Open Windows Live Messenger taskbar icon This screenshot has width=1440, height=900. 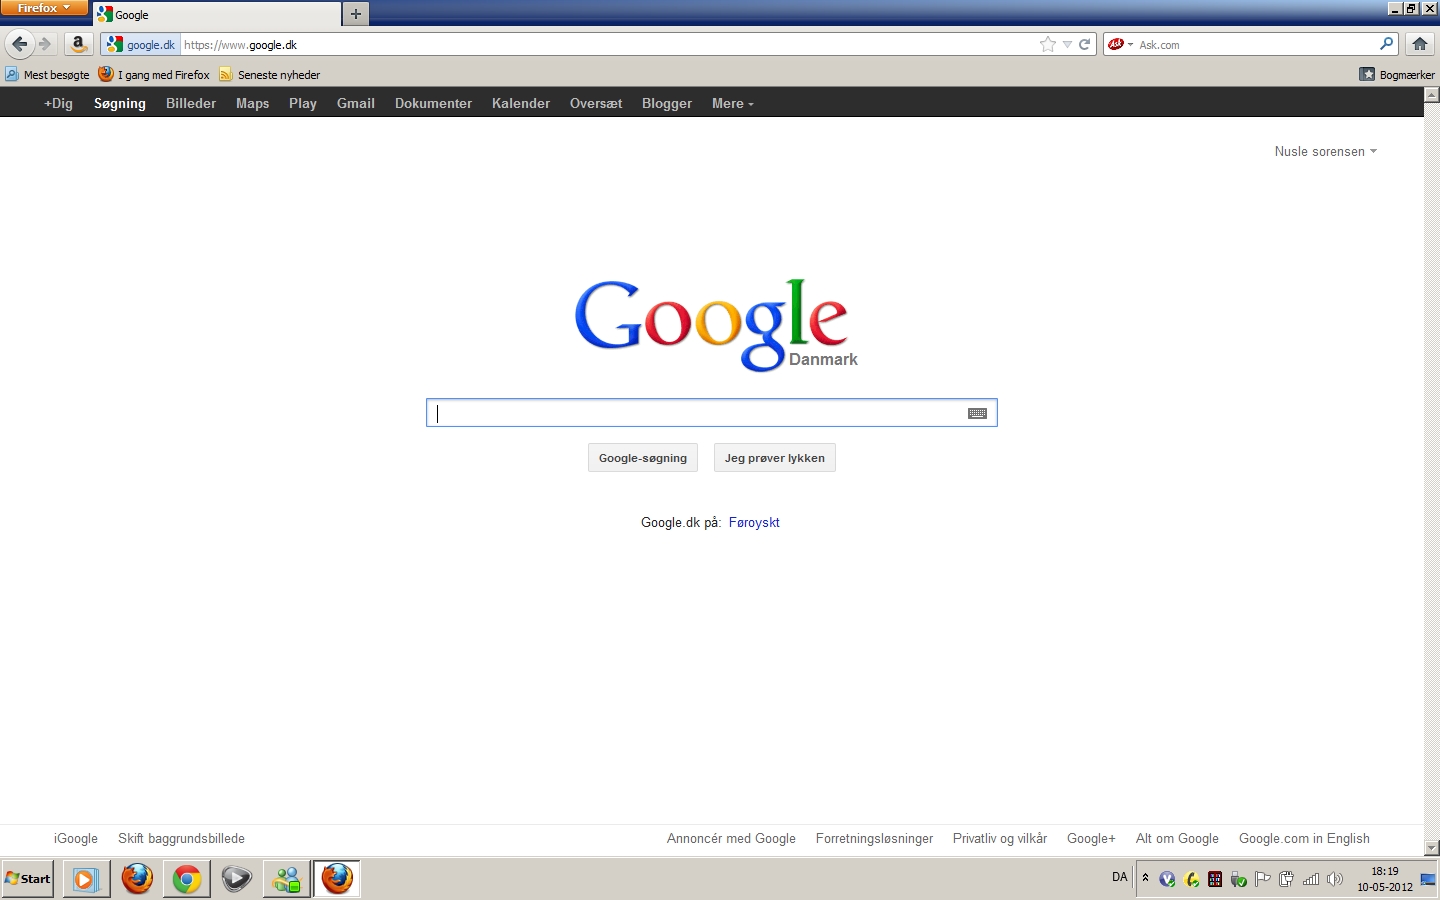pos(287,879)
